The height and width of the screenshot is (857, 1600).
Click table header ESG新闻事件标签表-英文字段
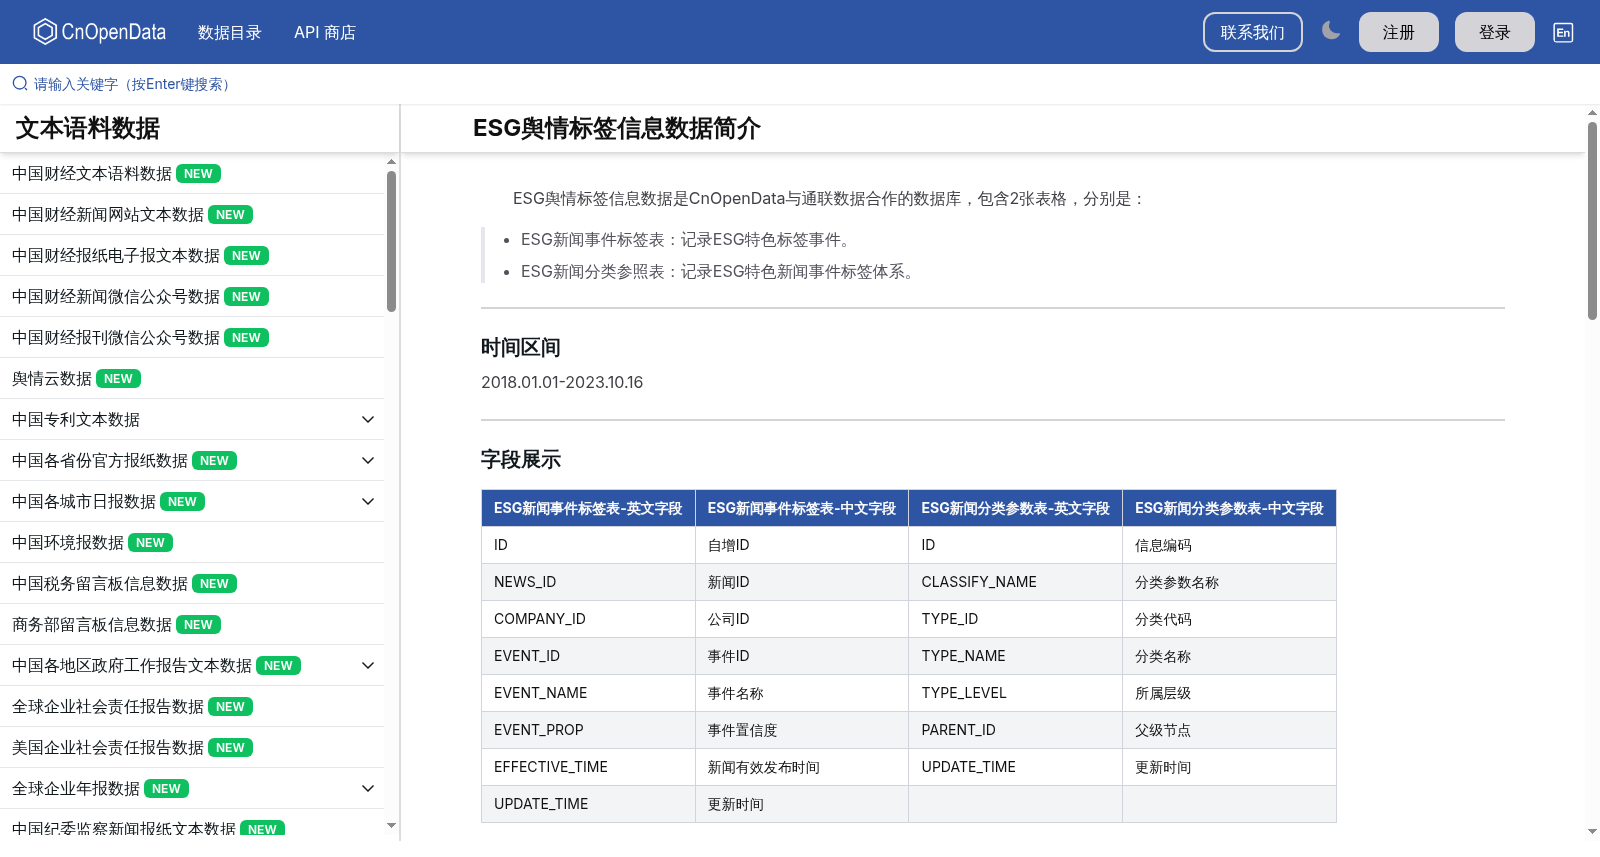(588, 508)
